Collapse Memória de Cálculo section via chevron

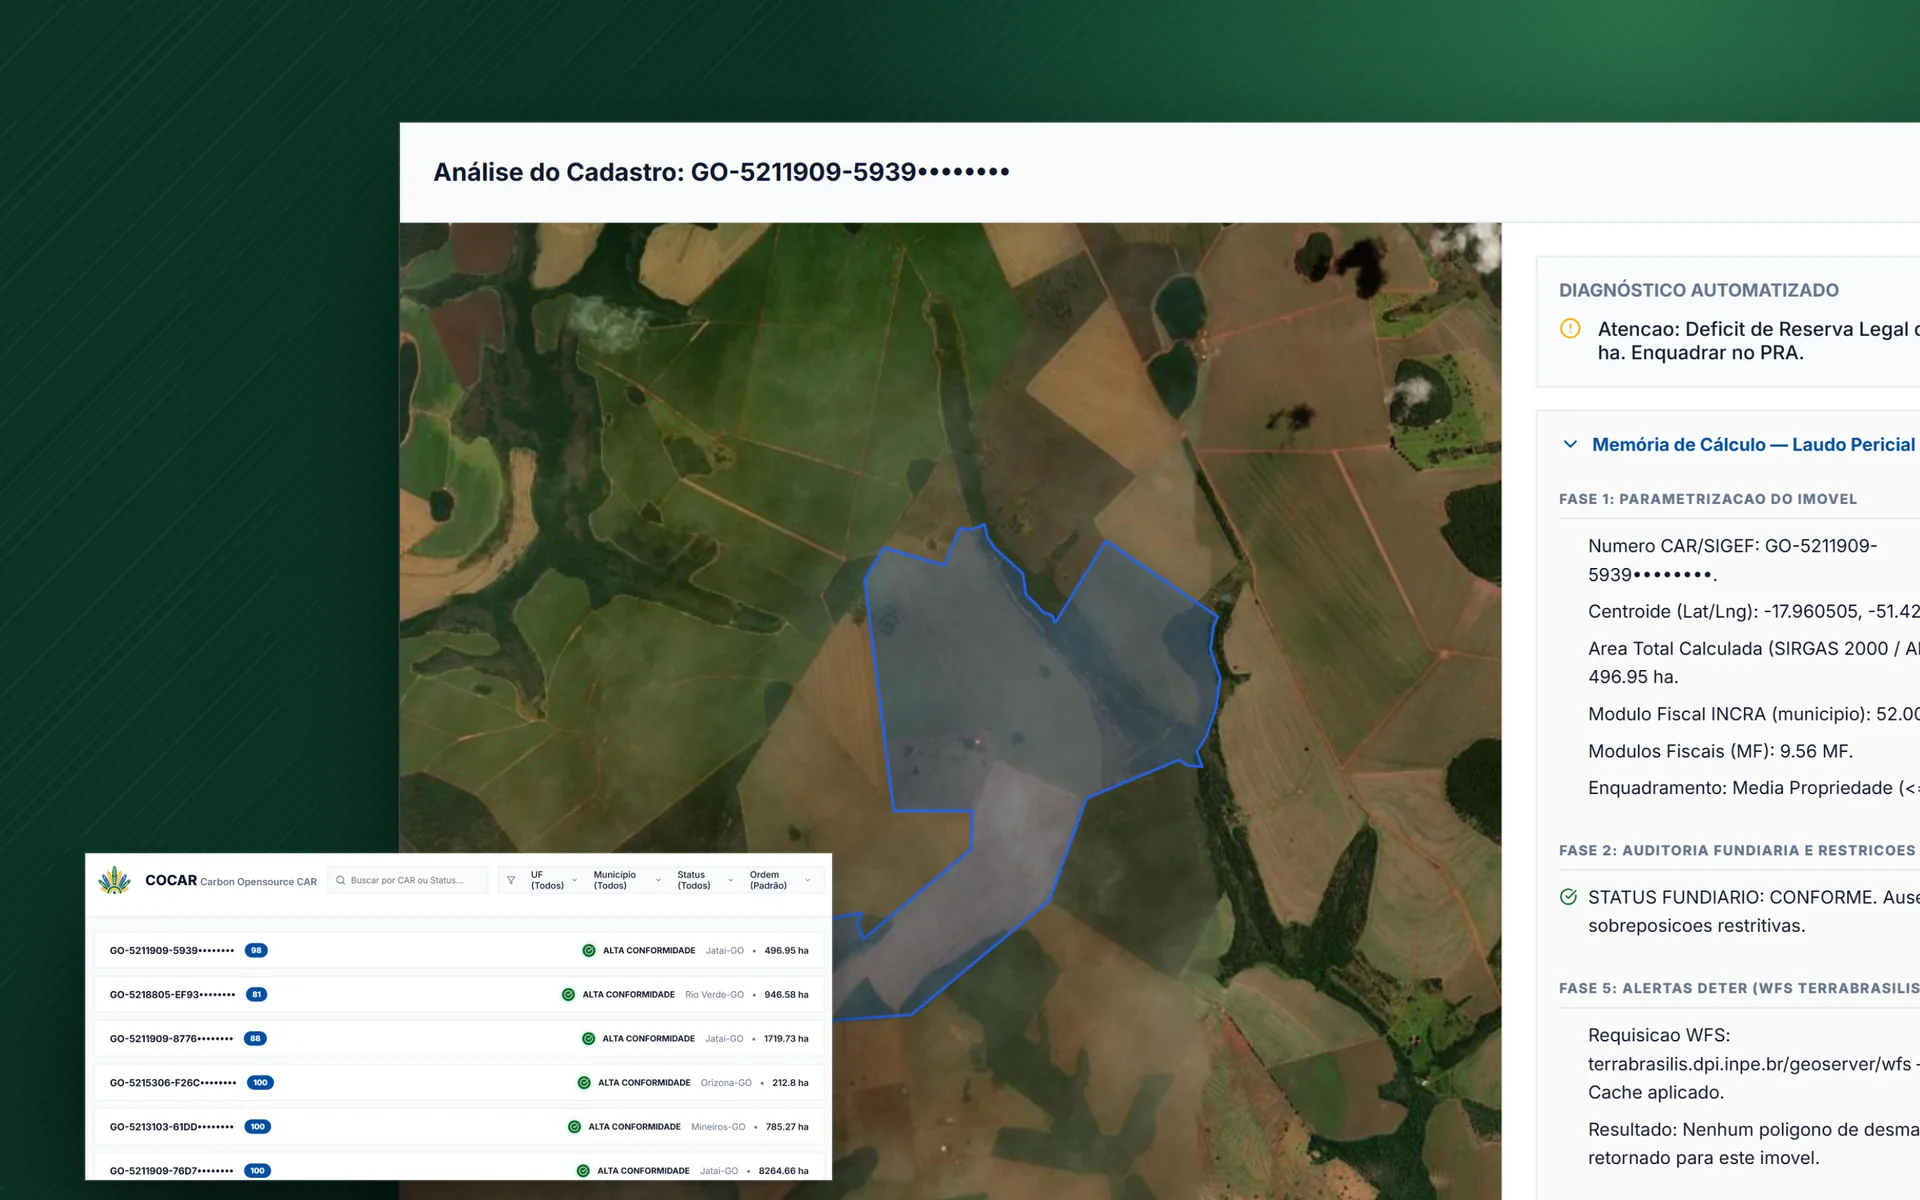(1570, 444)
